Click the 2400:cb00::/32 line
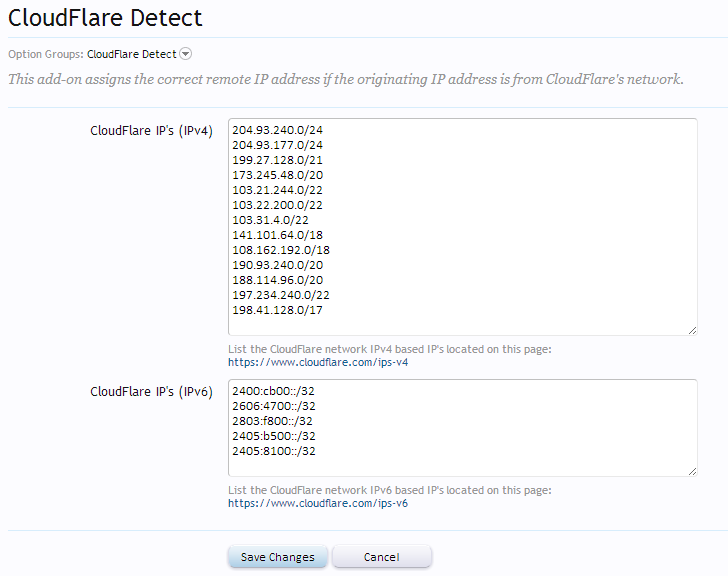This screenshot has width=728, height=576. (x=273, y=391)
